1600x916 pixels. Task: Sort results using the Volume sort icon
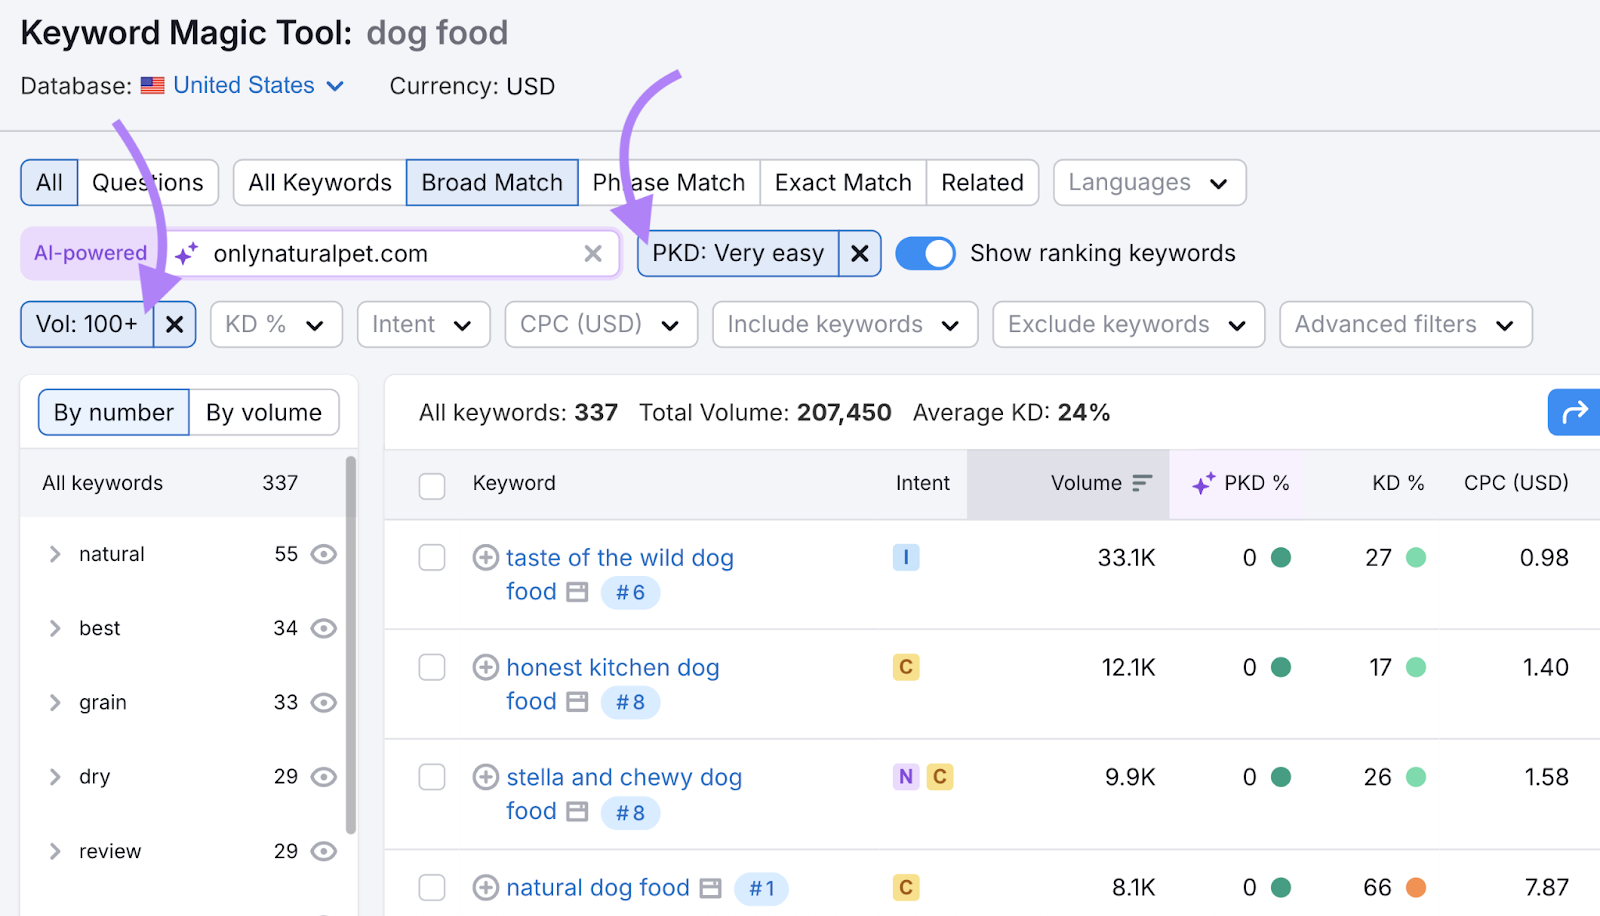pos(1143,483)
